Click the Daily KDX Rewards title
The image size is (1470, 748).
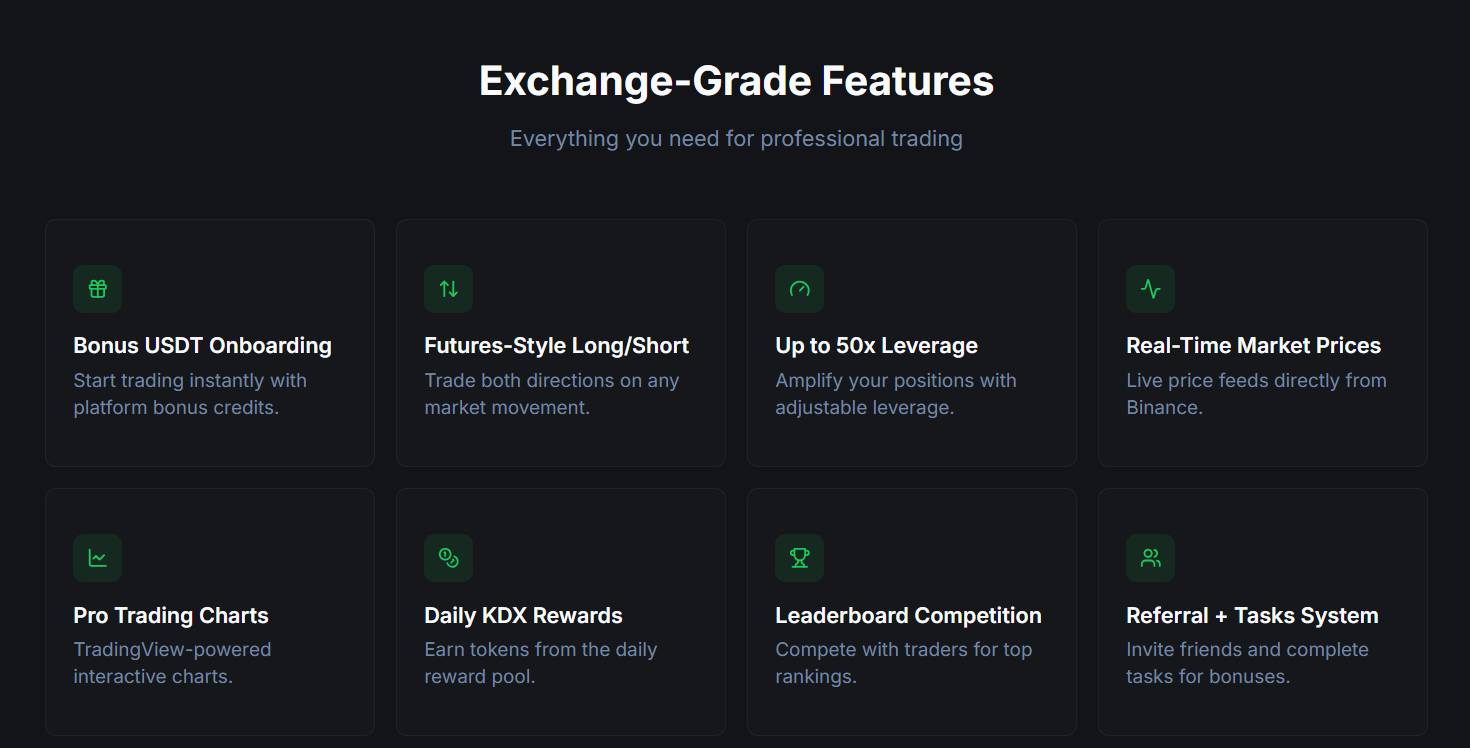[524, 615]
